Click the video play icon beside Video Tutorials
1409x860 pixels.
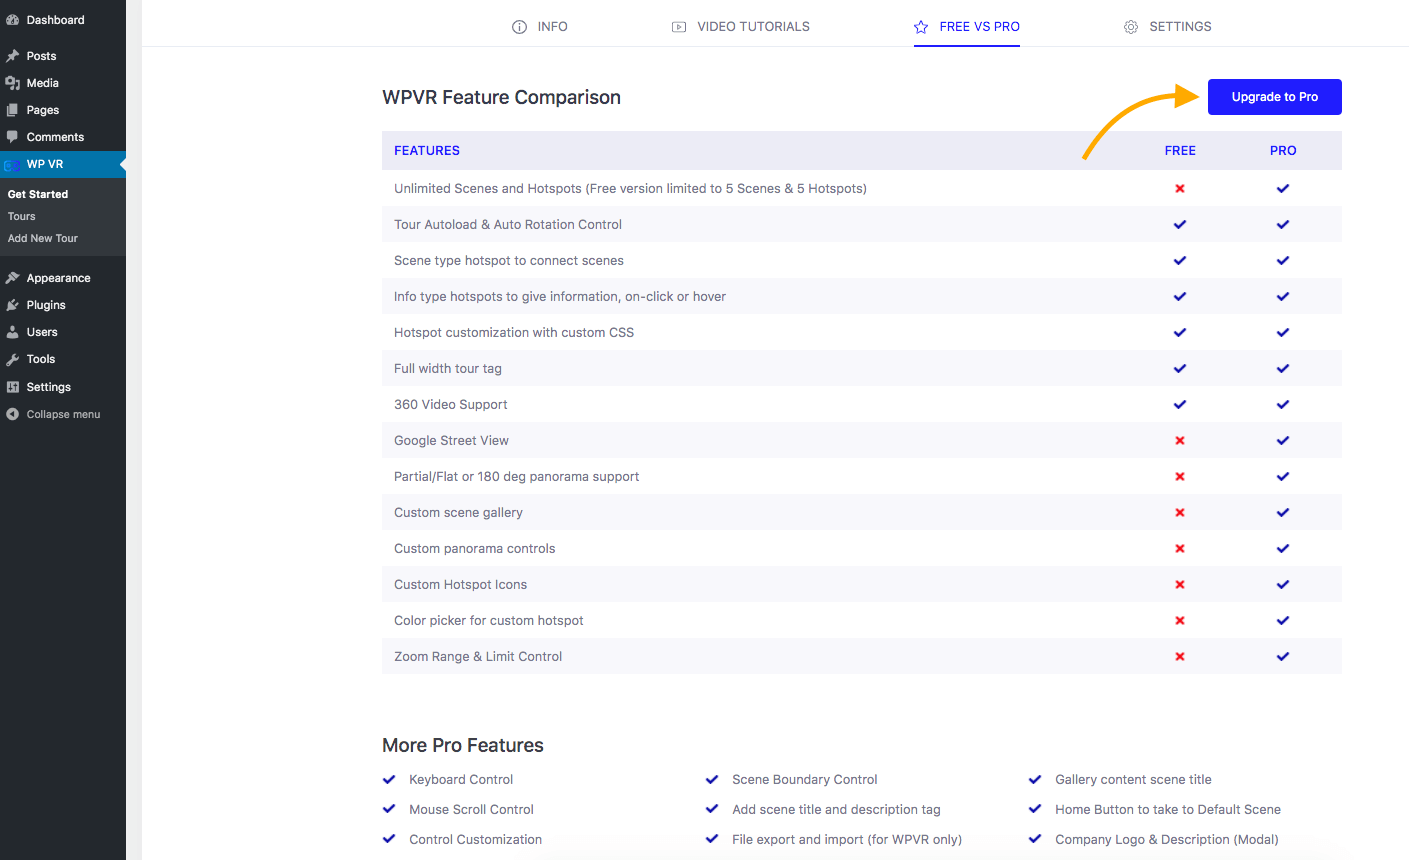coord(679,27)
